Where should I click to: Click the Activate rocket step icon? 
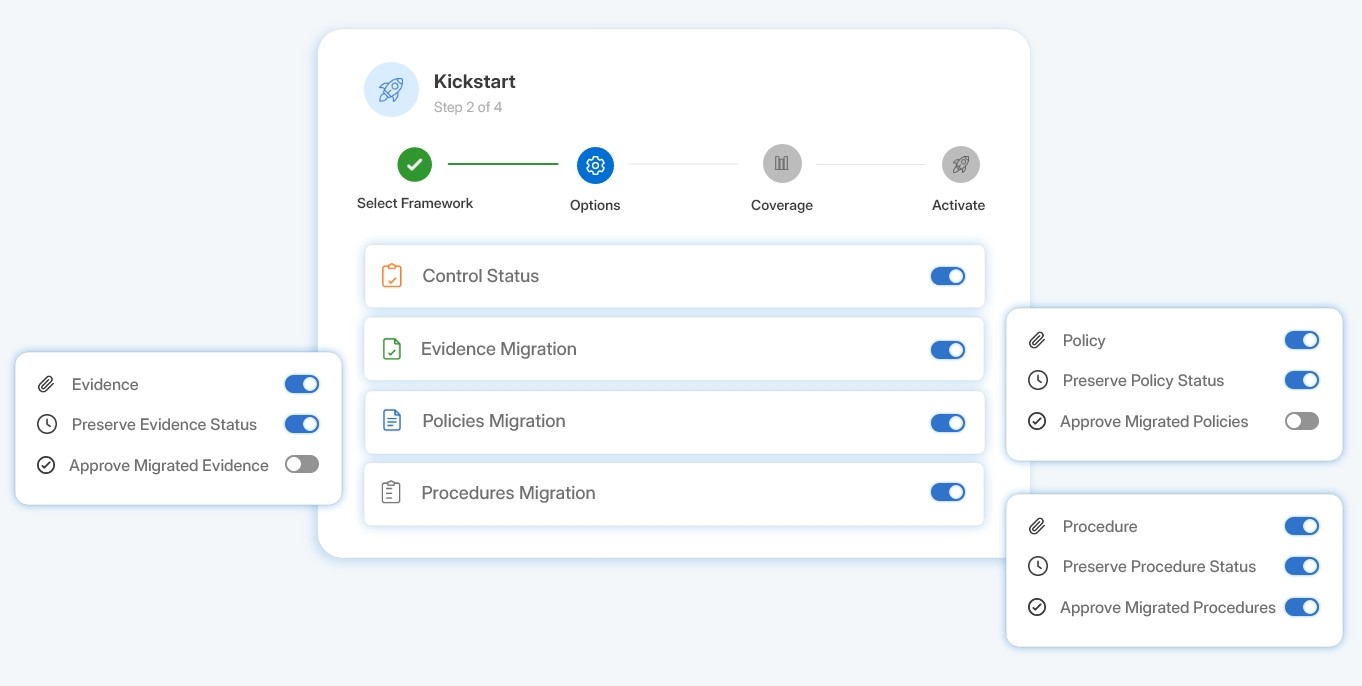coord(961,165)
